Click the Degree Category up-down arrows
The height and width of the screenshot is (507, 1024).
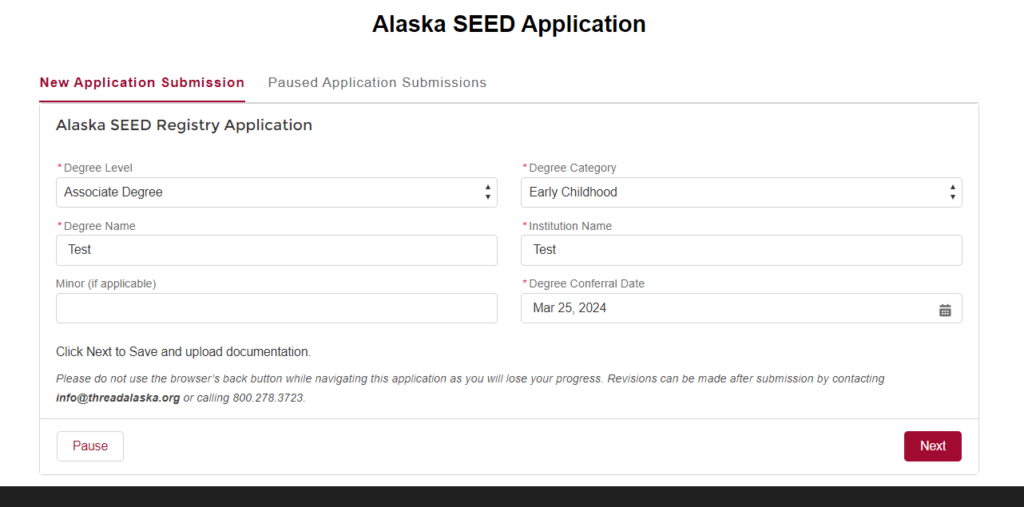[952, 192]
